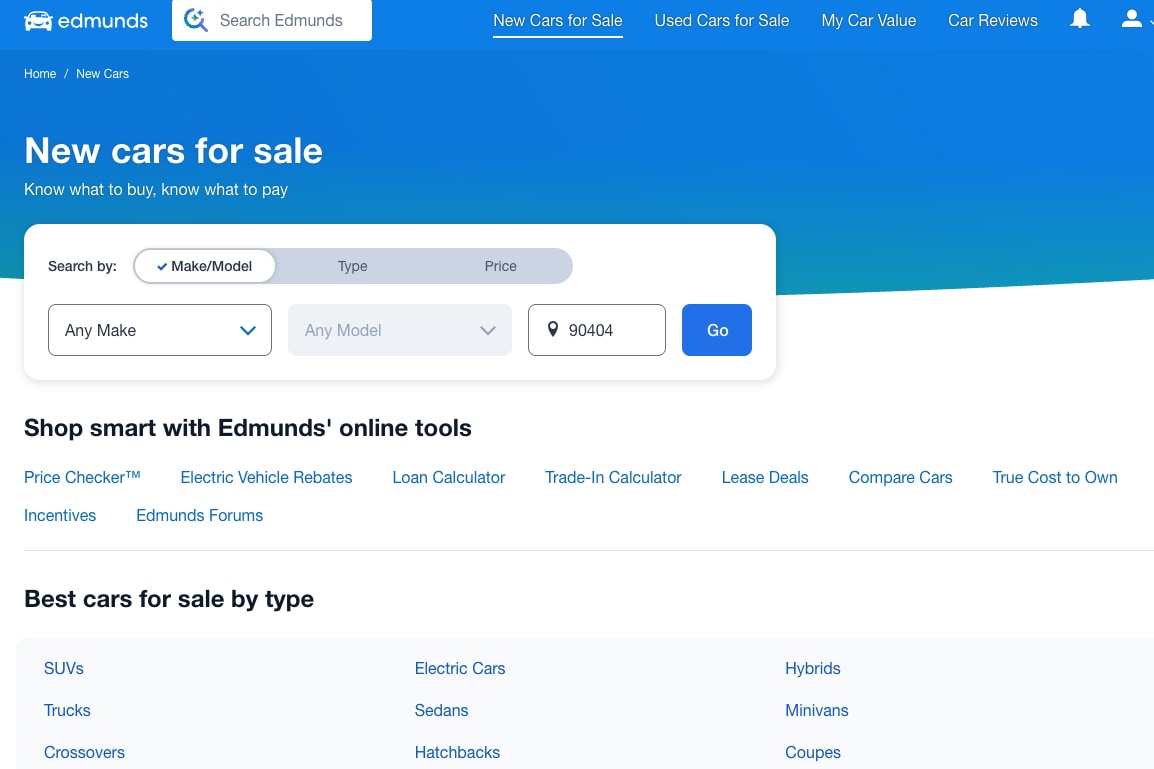
Task: View Lease Deals
Action: [765, 477]
